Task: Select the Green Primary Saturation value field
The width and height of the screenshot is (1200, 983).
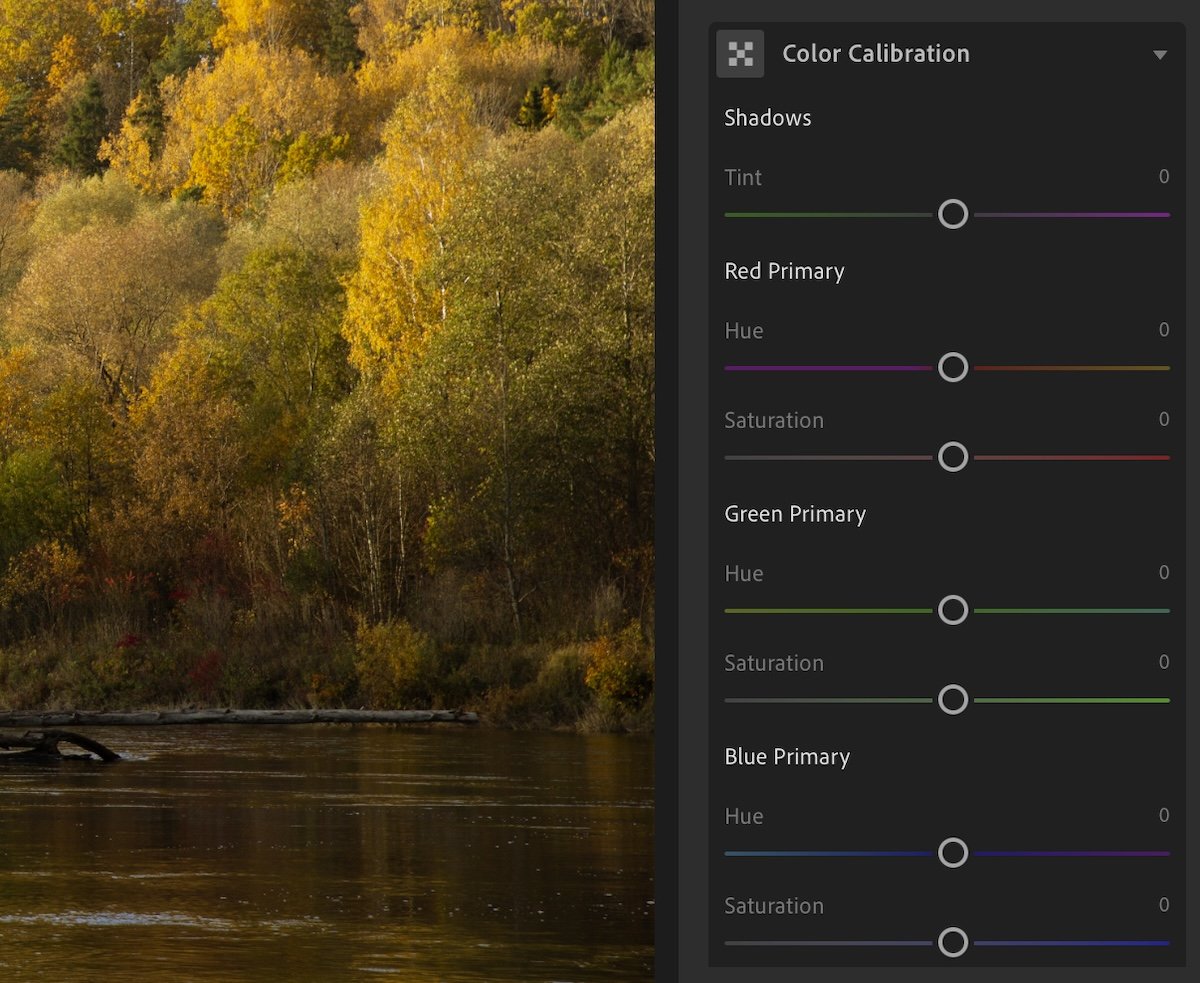Action: click(1164, 662)
